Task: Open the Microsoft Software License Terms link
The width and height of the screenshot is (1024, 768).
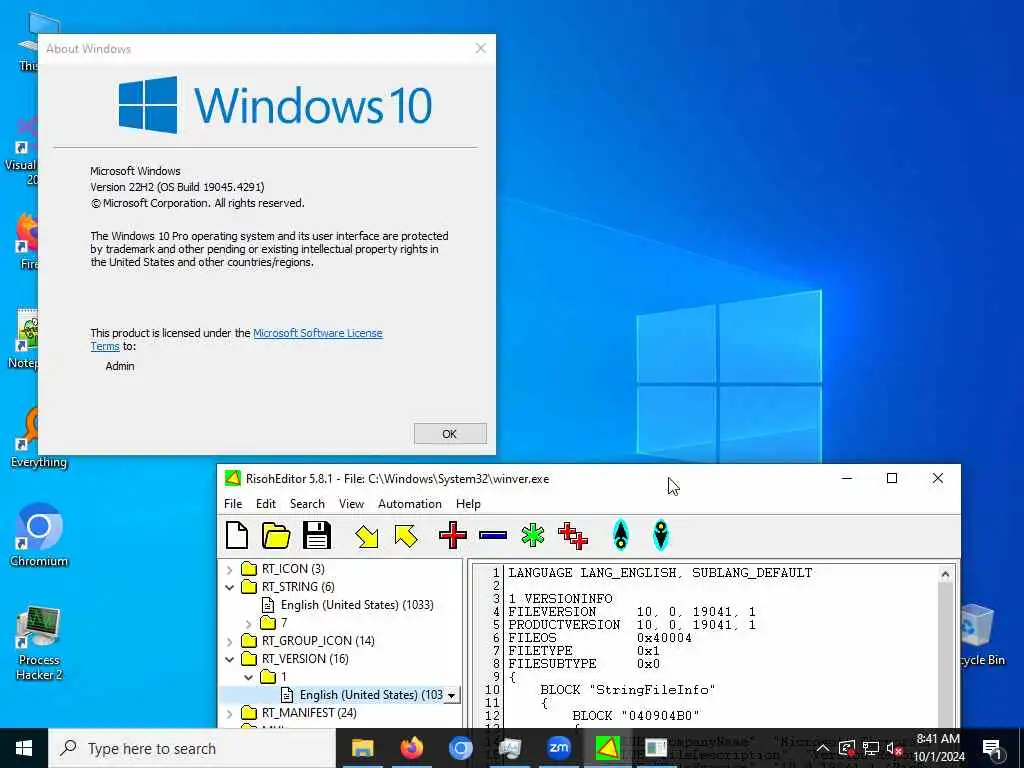Action: click(317, 333)
